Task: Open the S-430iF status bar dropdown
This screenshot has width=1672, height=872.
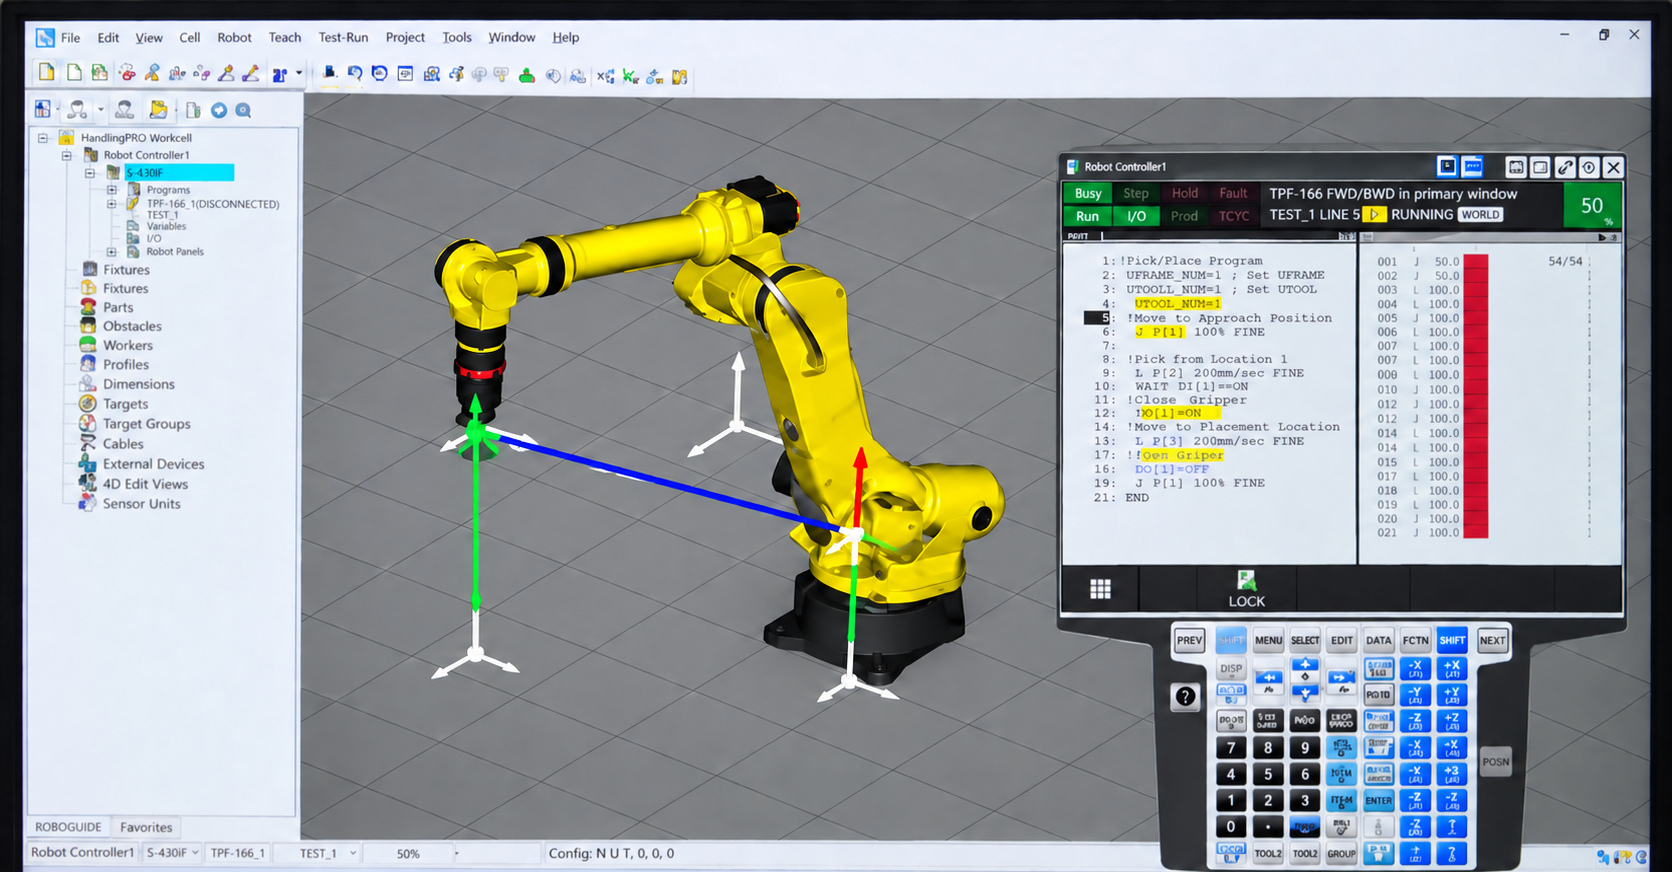Action: tap(196, 853)
